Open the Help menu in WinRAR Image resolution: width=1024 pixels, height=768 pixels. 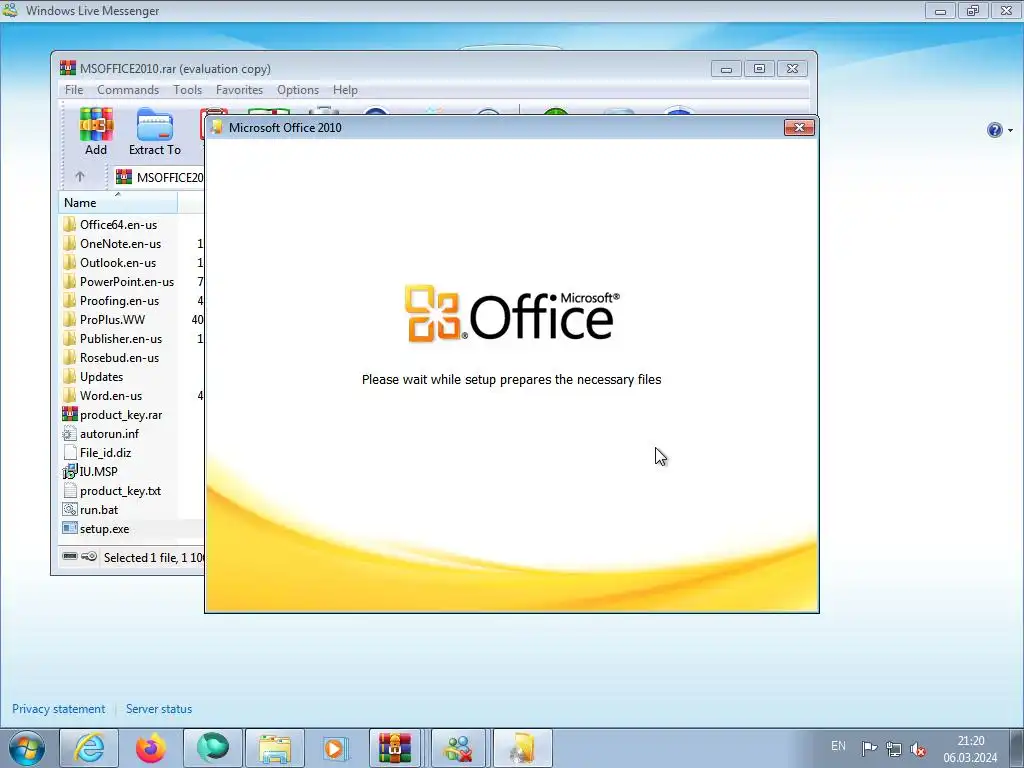(x=345, y=89)
